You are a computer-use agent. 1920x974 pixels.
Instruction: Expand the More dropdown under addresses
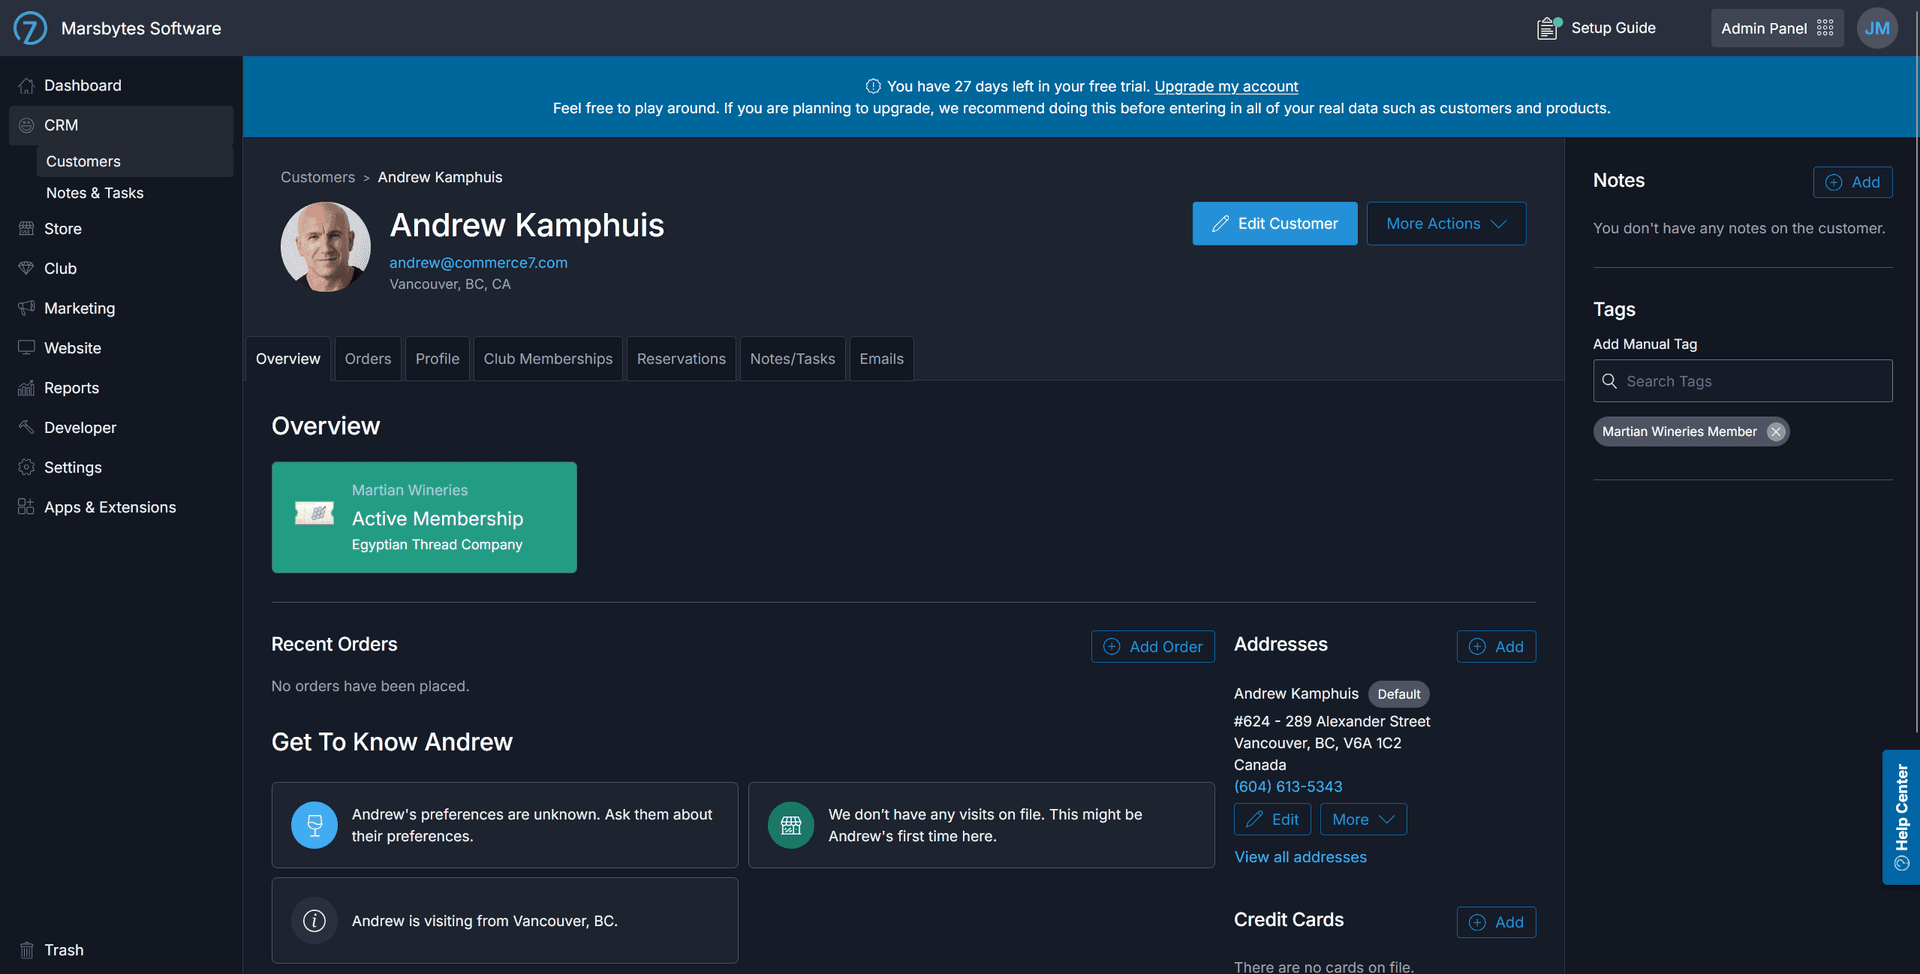(x=1362, y=819)
